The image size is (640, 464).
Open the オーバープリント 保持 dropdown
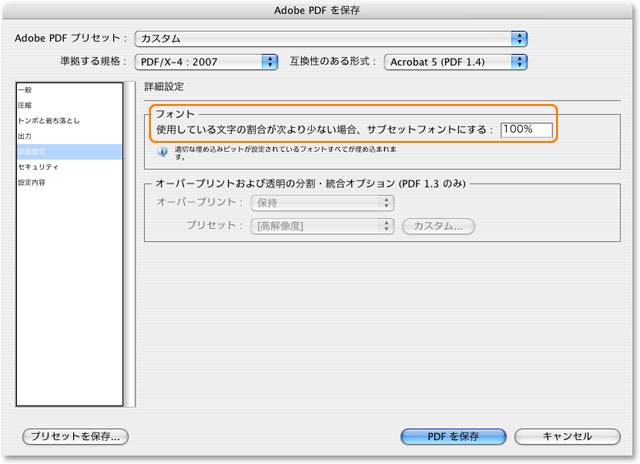tap(322, 203)
